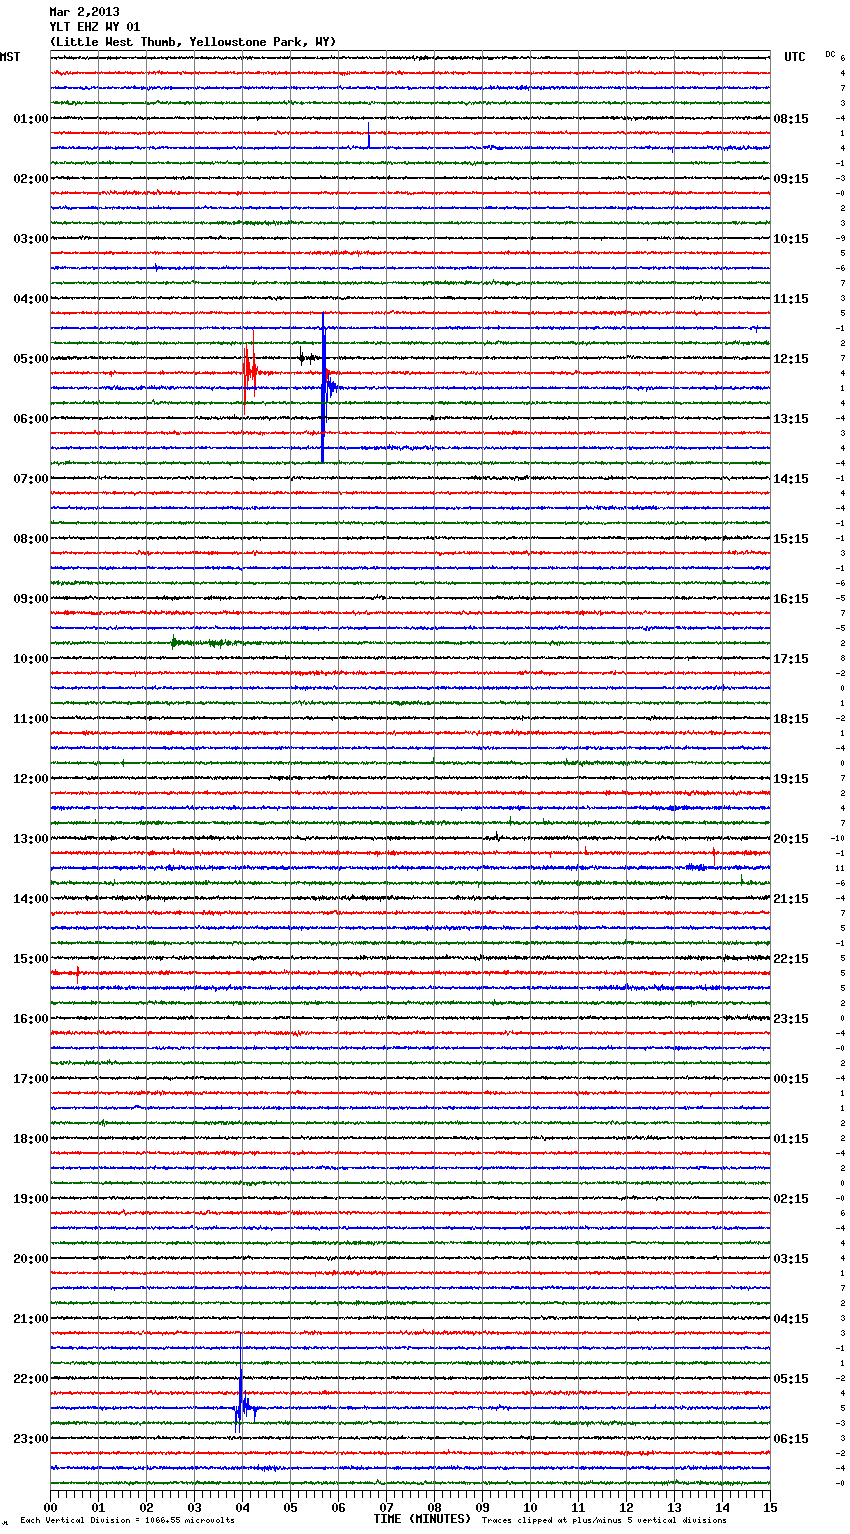
Task: Click the 16:15 UTC time label
Action: point(791,599)
